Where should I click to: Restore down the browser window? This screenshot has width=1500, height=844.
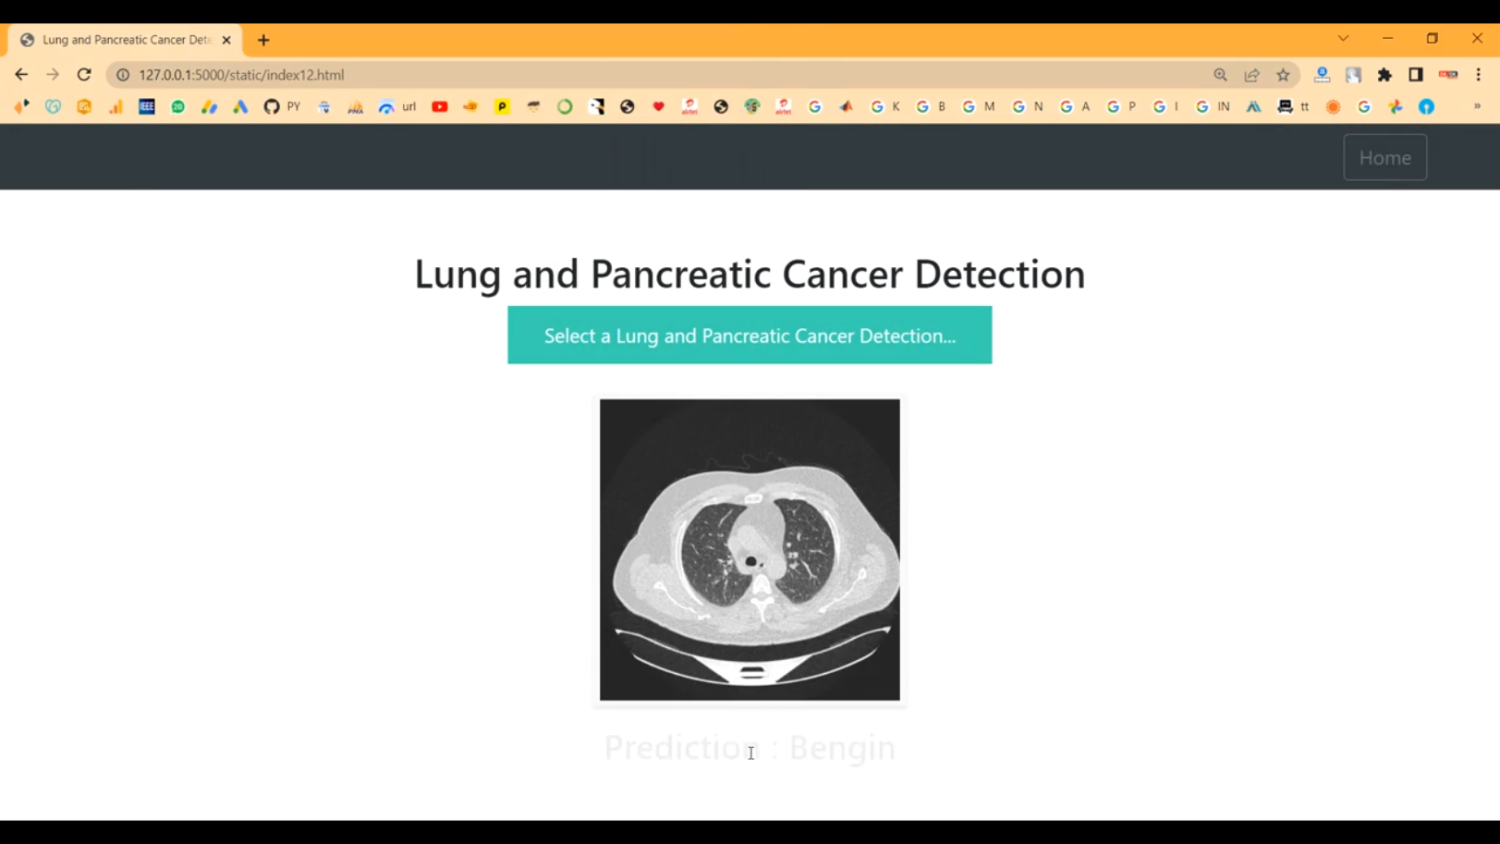(x=1432, y=39)
